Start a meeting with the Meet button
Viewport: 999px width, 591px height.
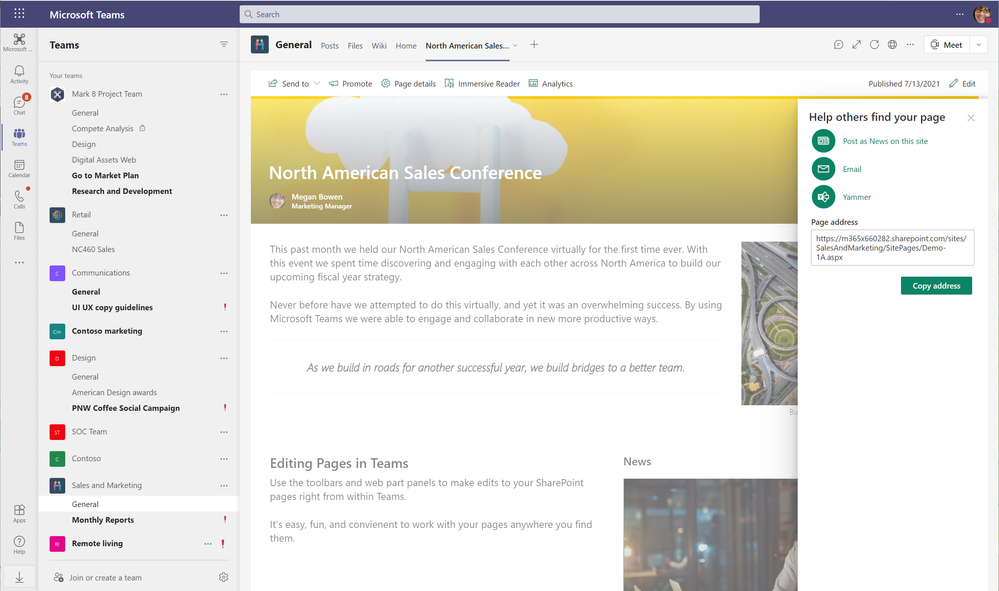pos(946,45)
